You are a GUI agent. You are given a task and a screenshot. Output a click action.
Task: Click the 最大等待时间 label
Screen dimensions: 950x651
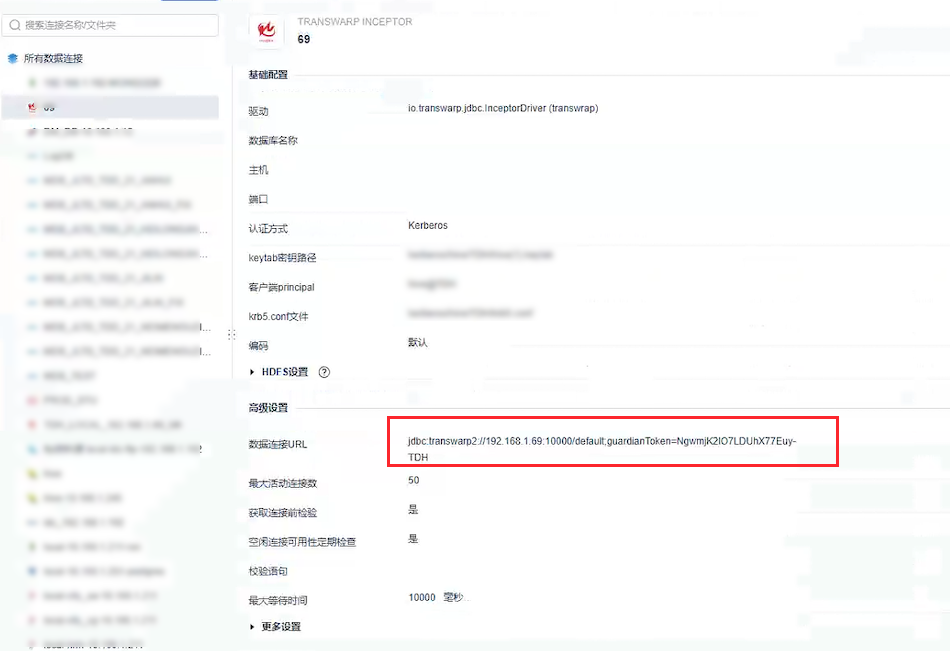click(x=277, y=601)
